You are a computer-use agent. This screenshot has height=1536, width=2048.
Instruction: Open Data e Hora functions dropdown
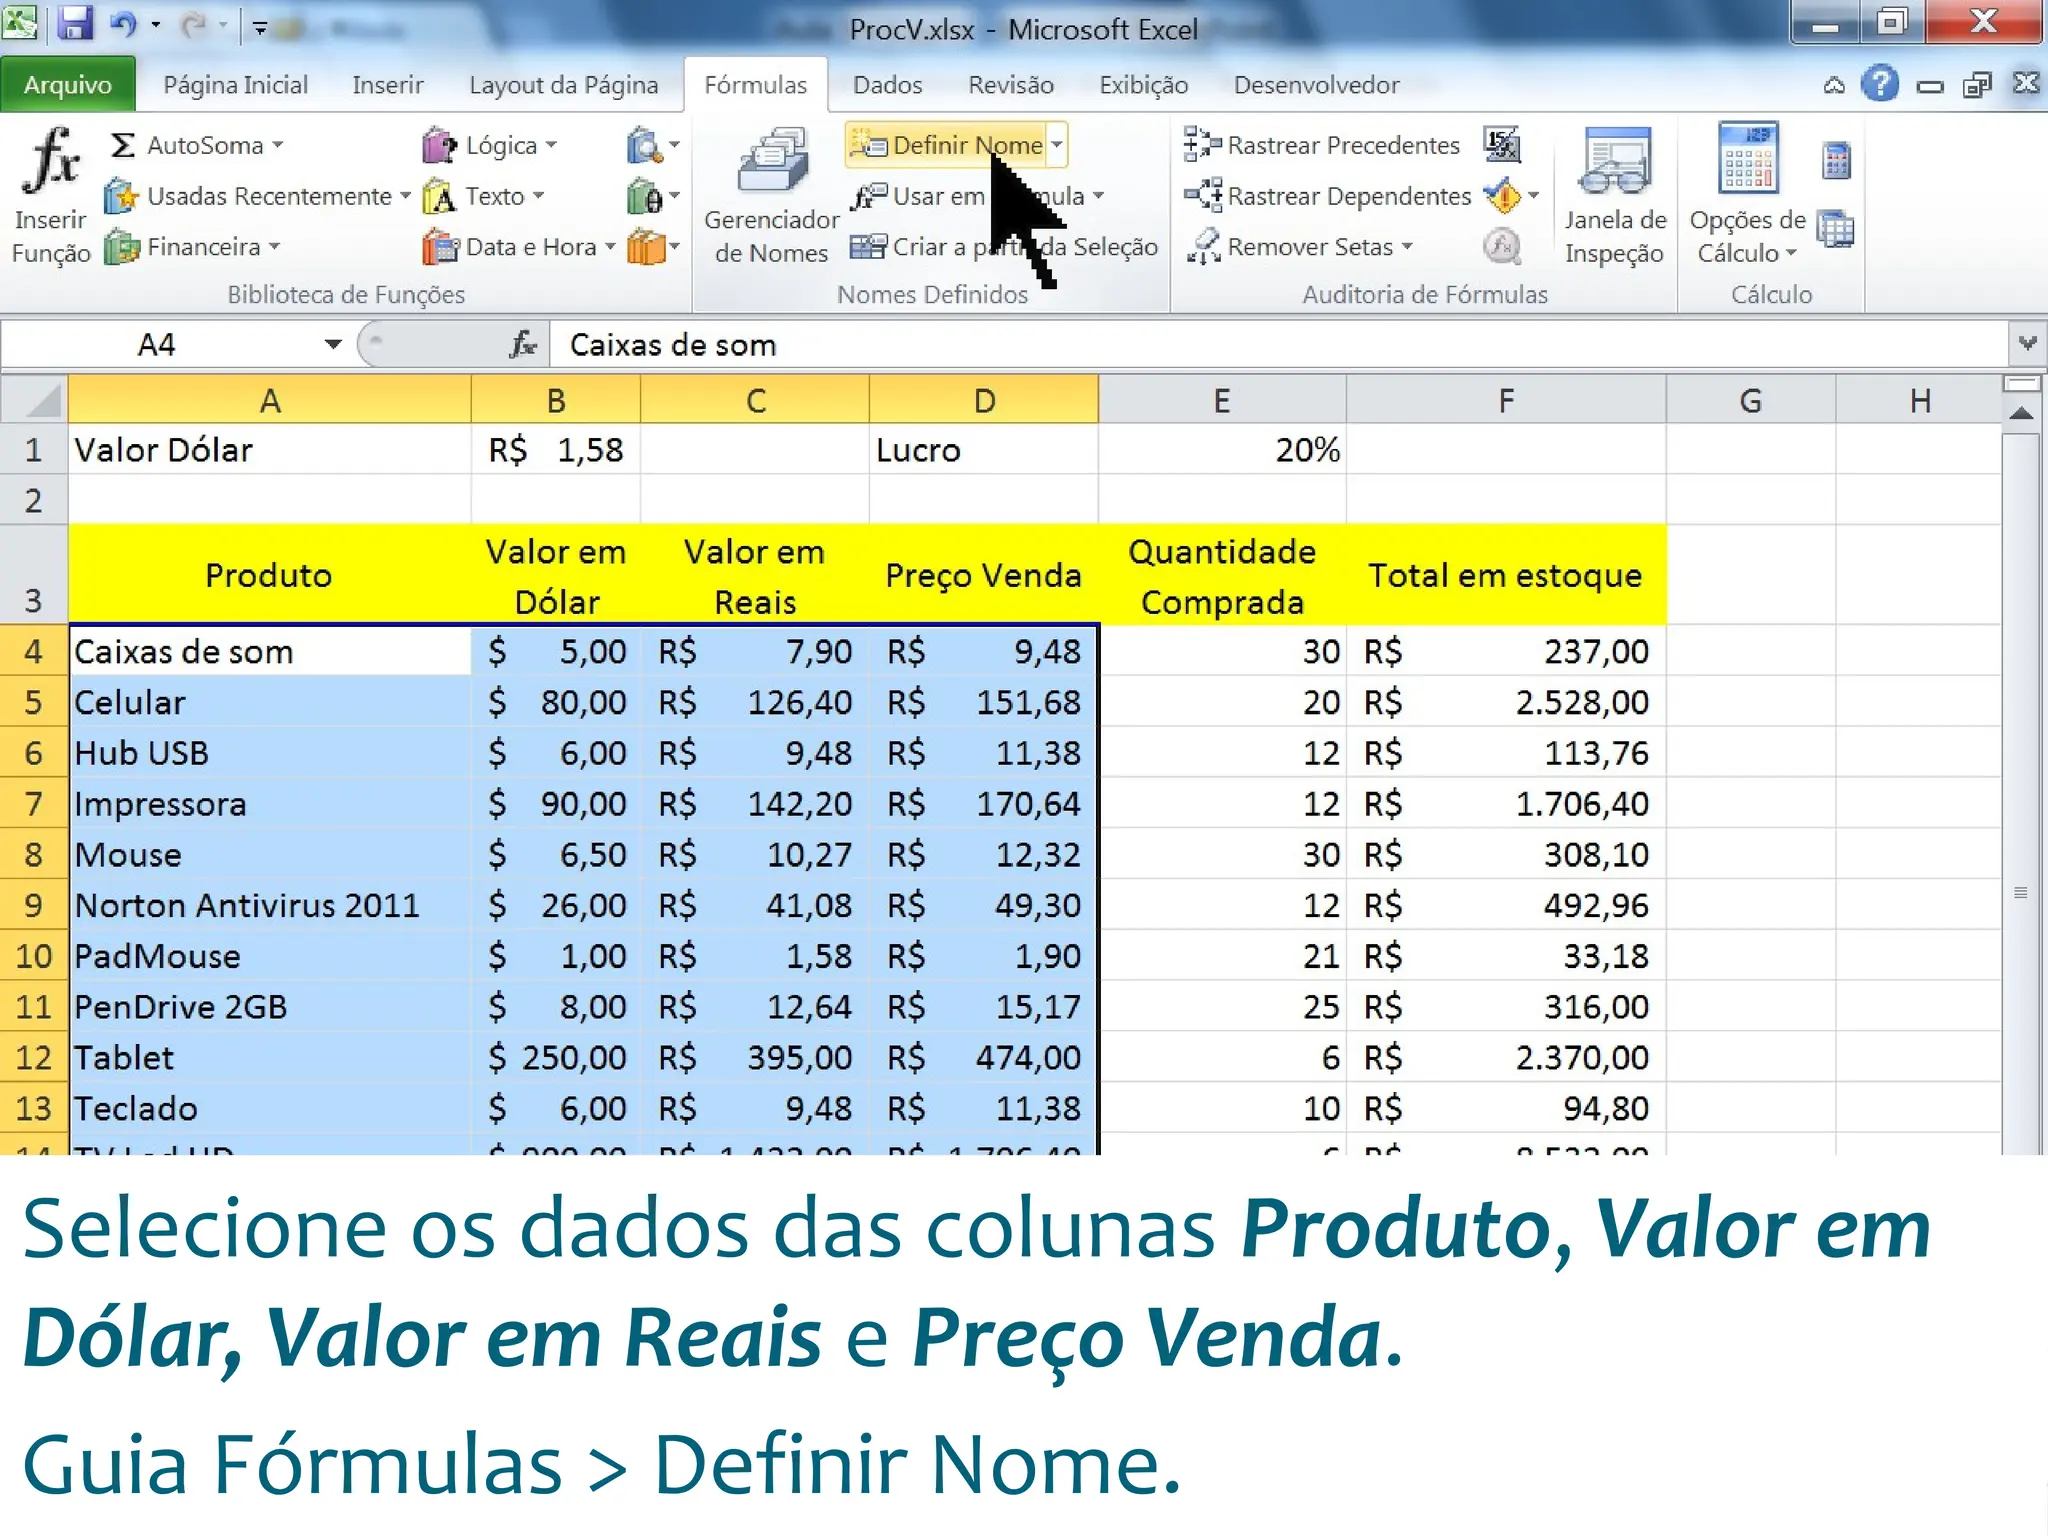coord(518,246)
